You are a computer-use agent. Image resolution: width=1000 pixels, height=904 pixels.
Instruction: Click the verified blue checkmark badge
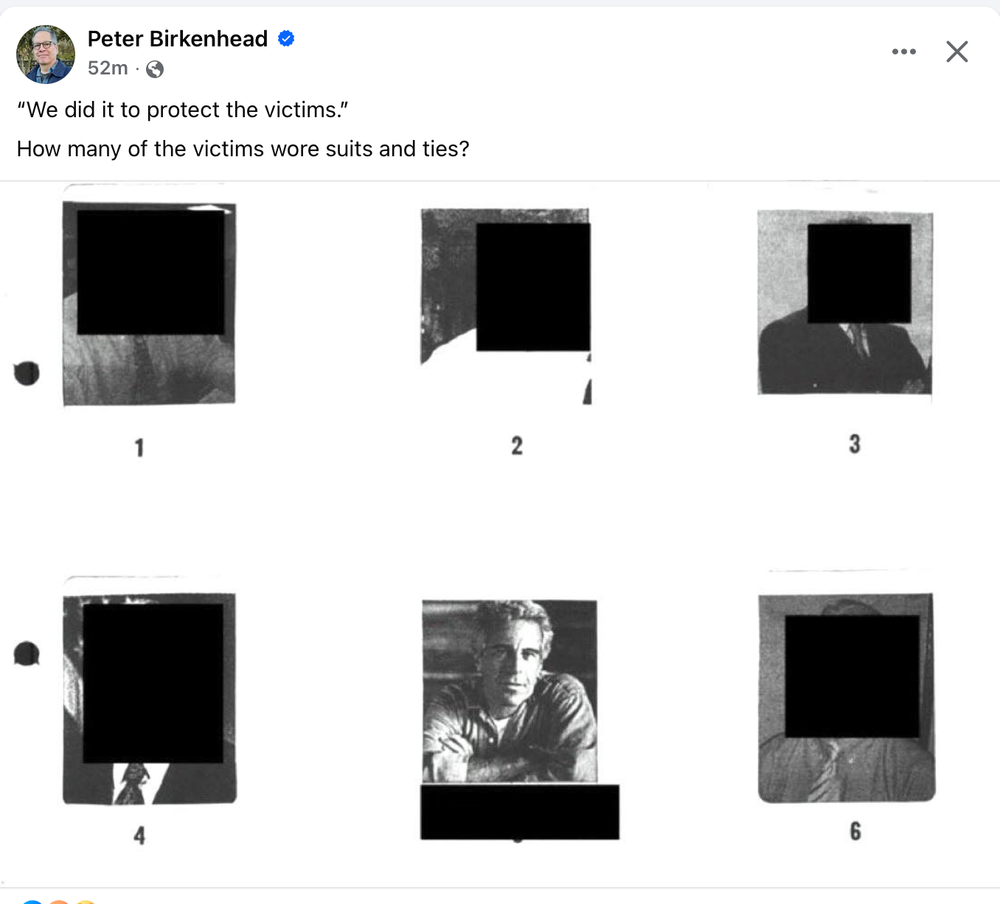284,38
